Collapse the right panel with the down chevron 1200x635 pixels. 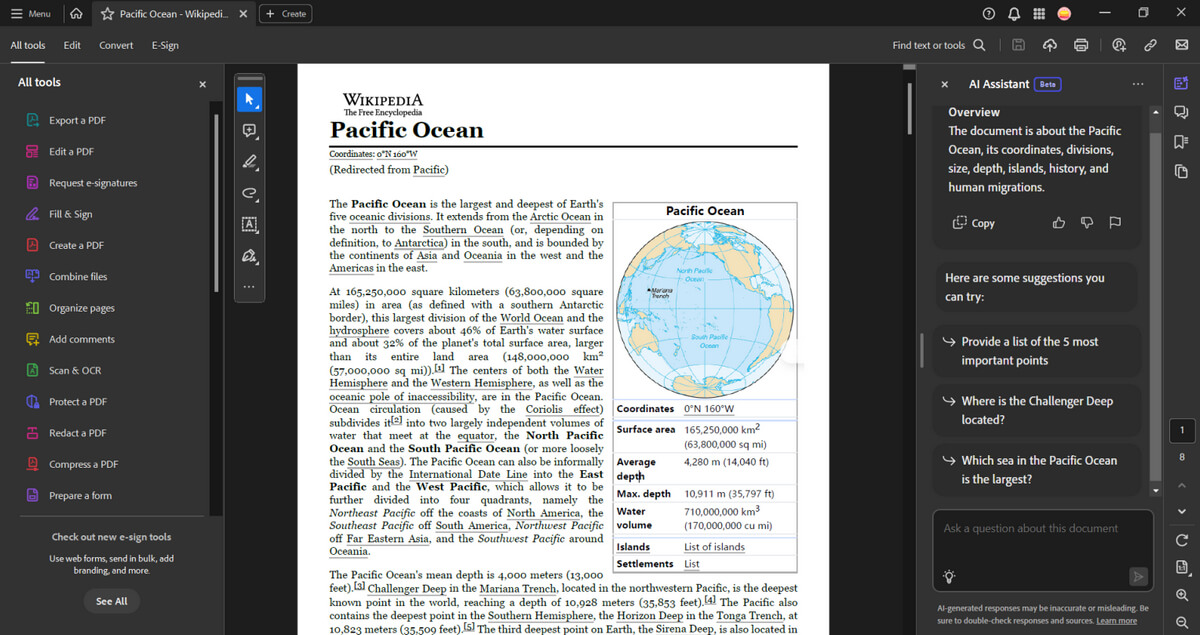pos(1181,511)
